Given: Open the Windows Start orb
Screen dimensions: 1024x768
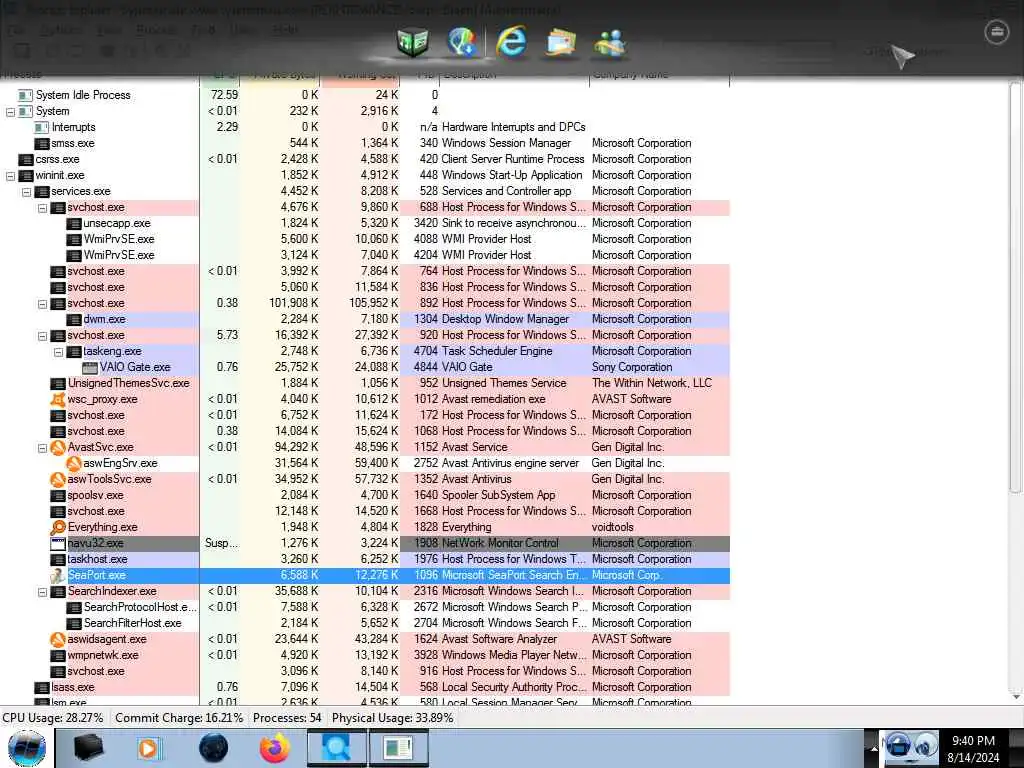Looking at the screenshot, I should tap(27, 748).
